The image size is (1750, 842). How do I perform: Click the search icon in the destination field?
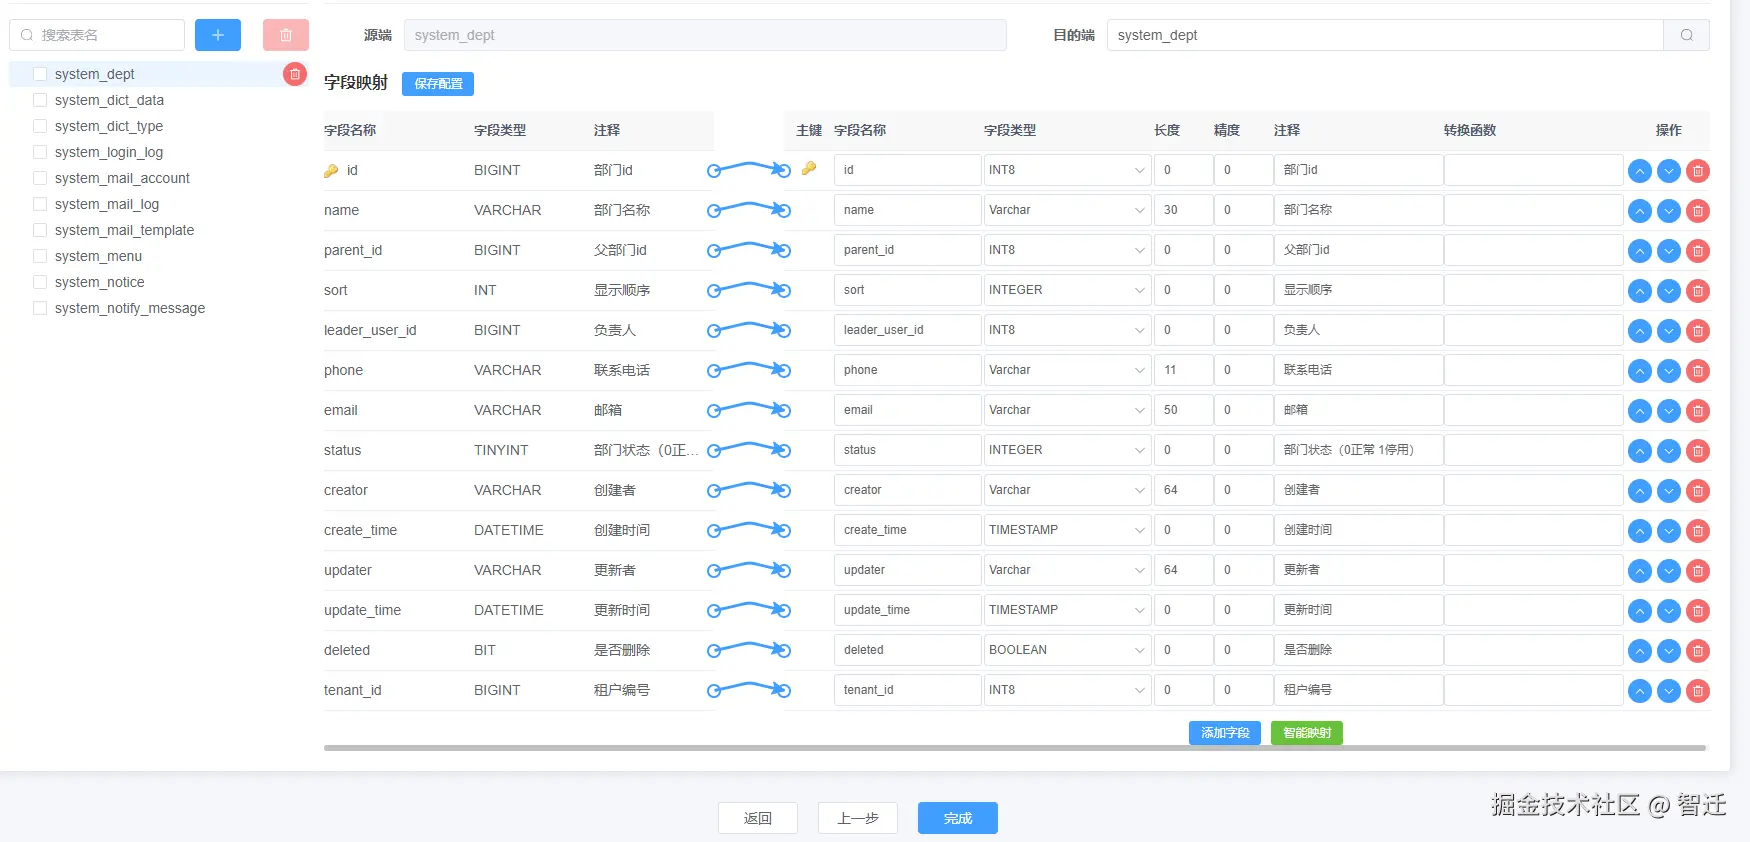point(1687,35)
